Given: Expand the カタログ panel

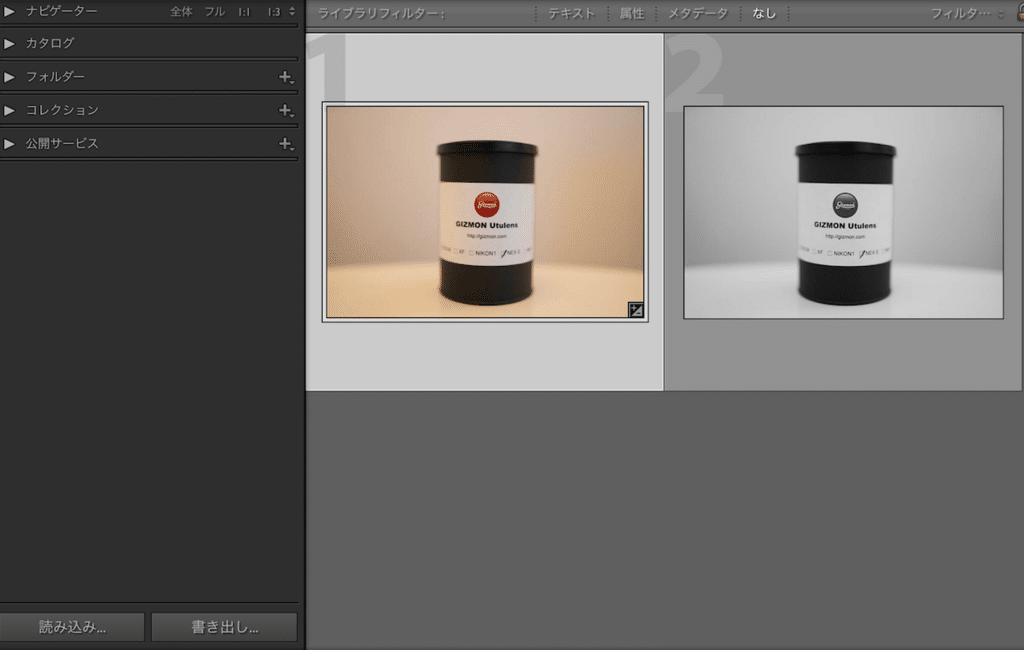Looking at the screenshot, I should [x=10, y=44].
